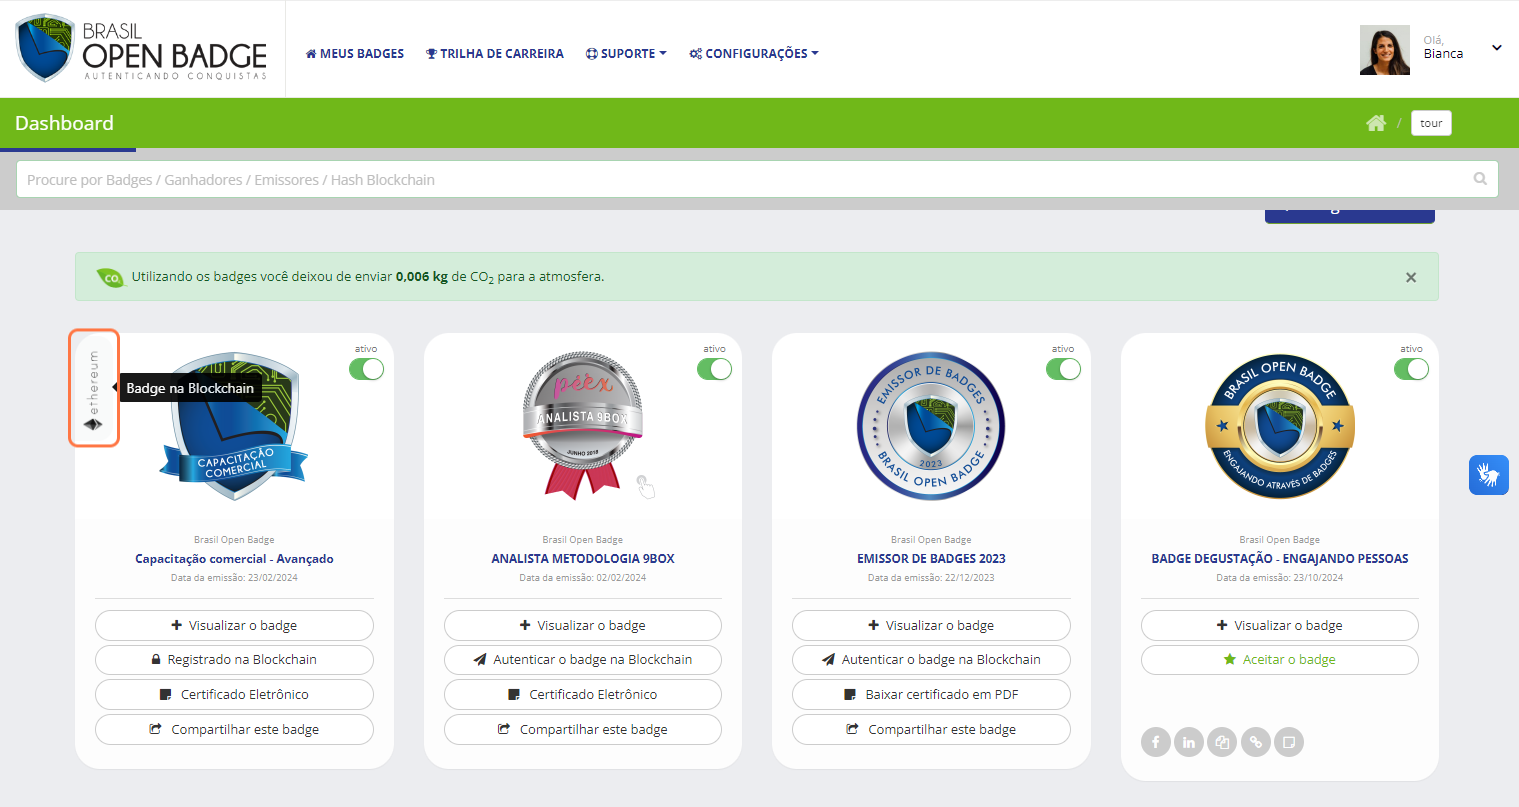Compartilhar the EMISSOR DE BADGES 2023 badge
Image resolution: width=1519 pixels, height=807 pixels.
(931, 729)
